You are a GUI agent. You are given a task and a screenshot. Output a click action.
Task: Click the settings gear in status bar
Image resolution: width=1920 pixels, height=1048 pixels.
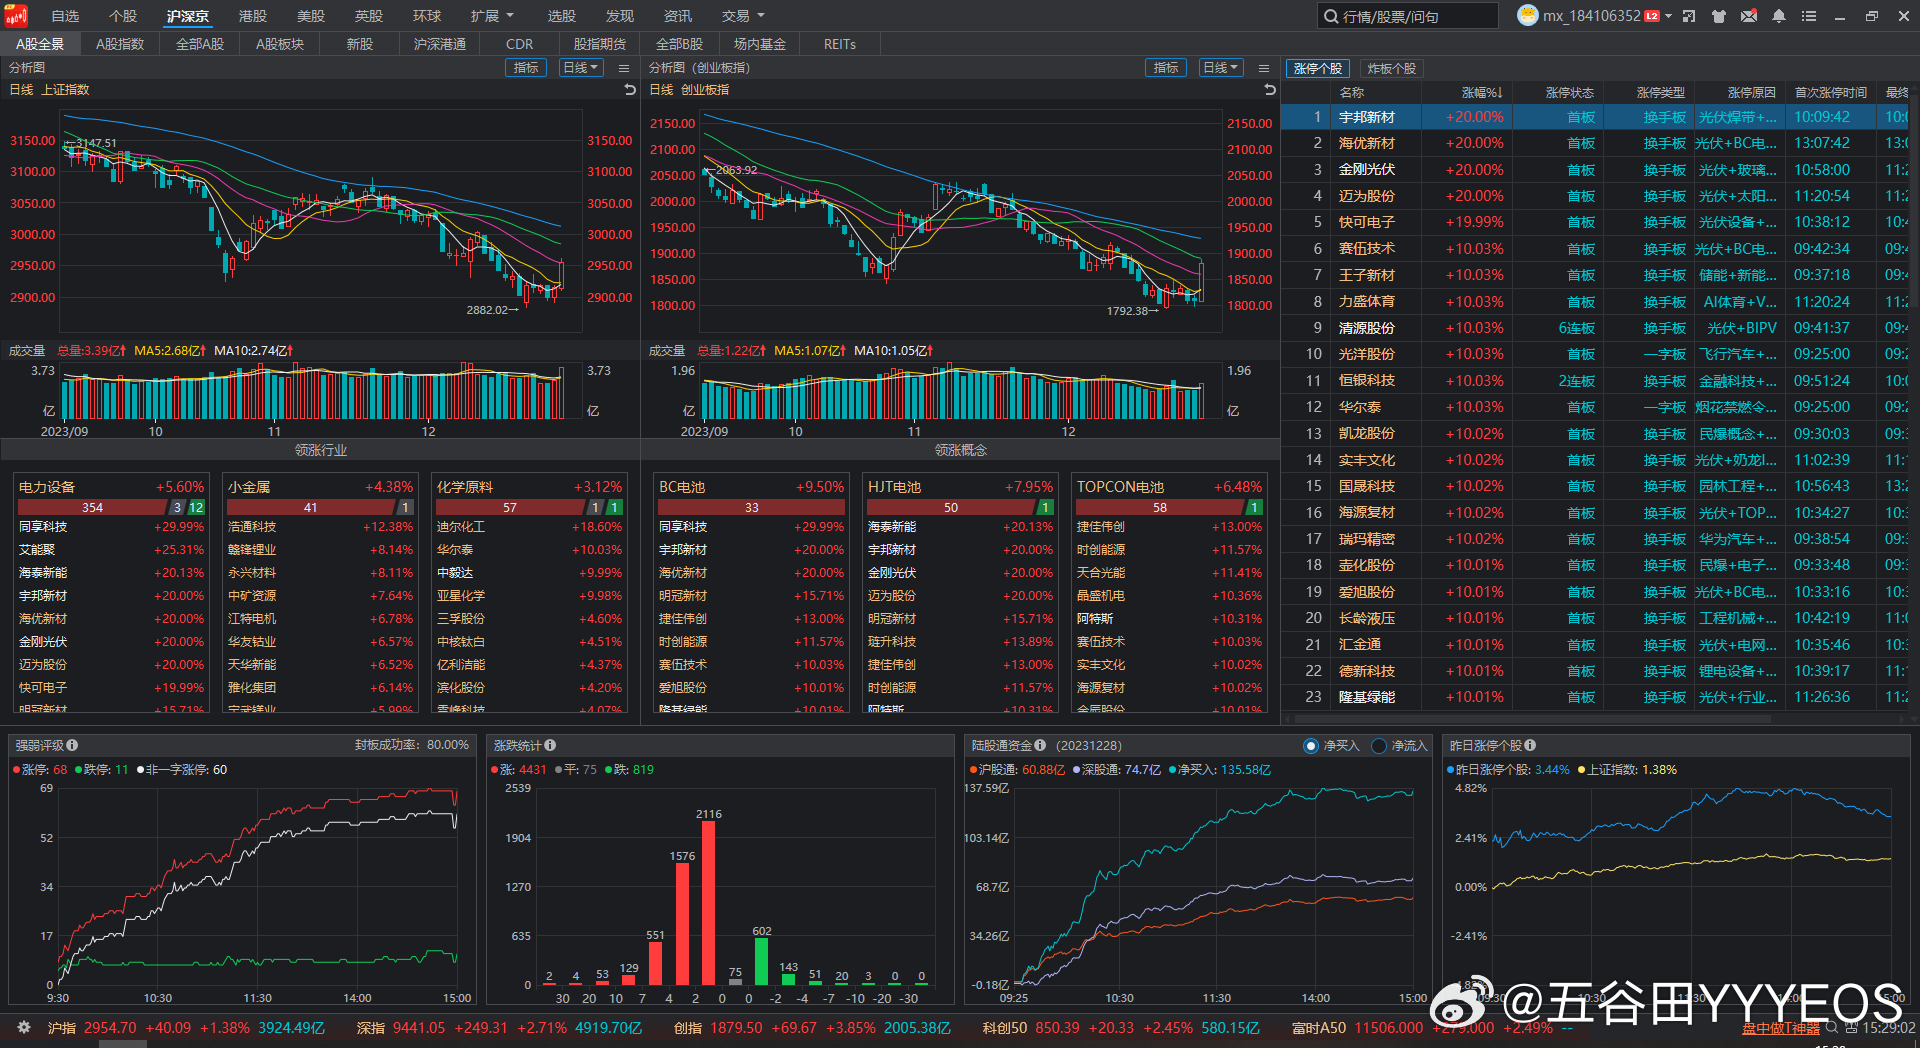[x=24, y=1027]
